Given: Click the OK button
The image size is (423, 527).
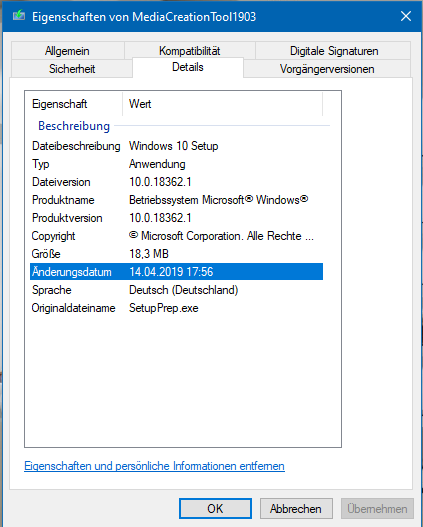Looking at the screenshot, I should pos(215,509).
